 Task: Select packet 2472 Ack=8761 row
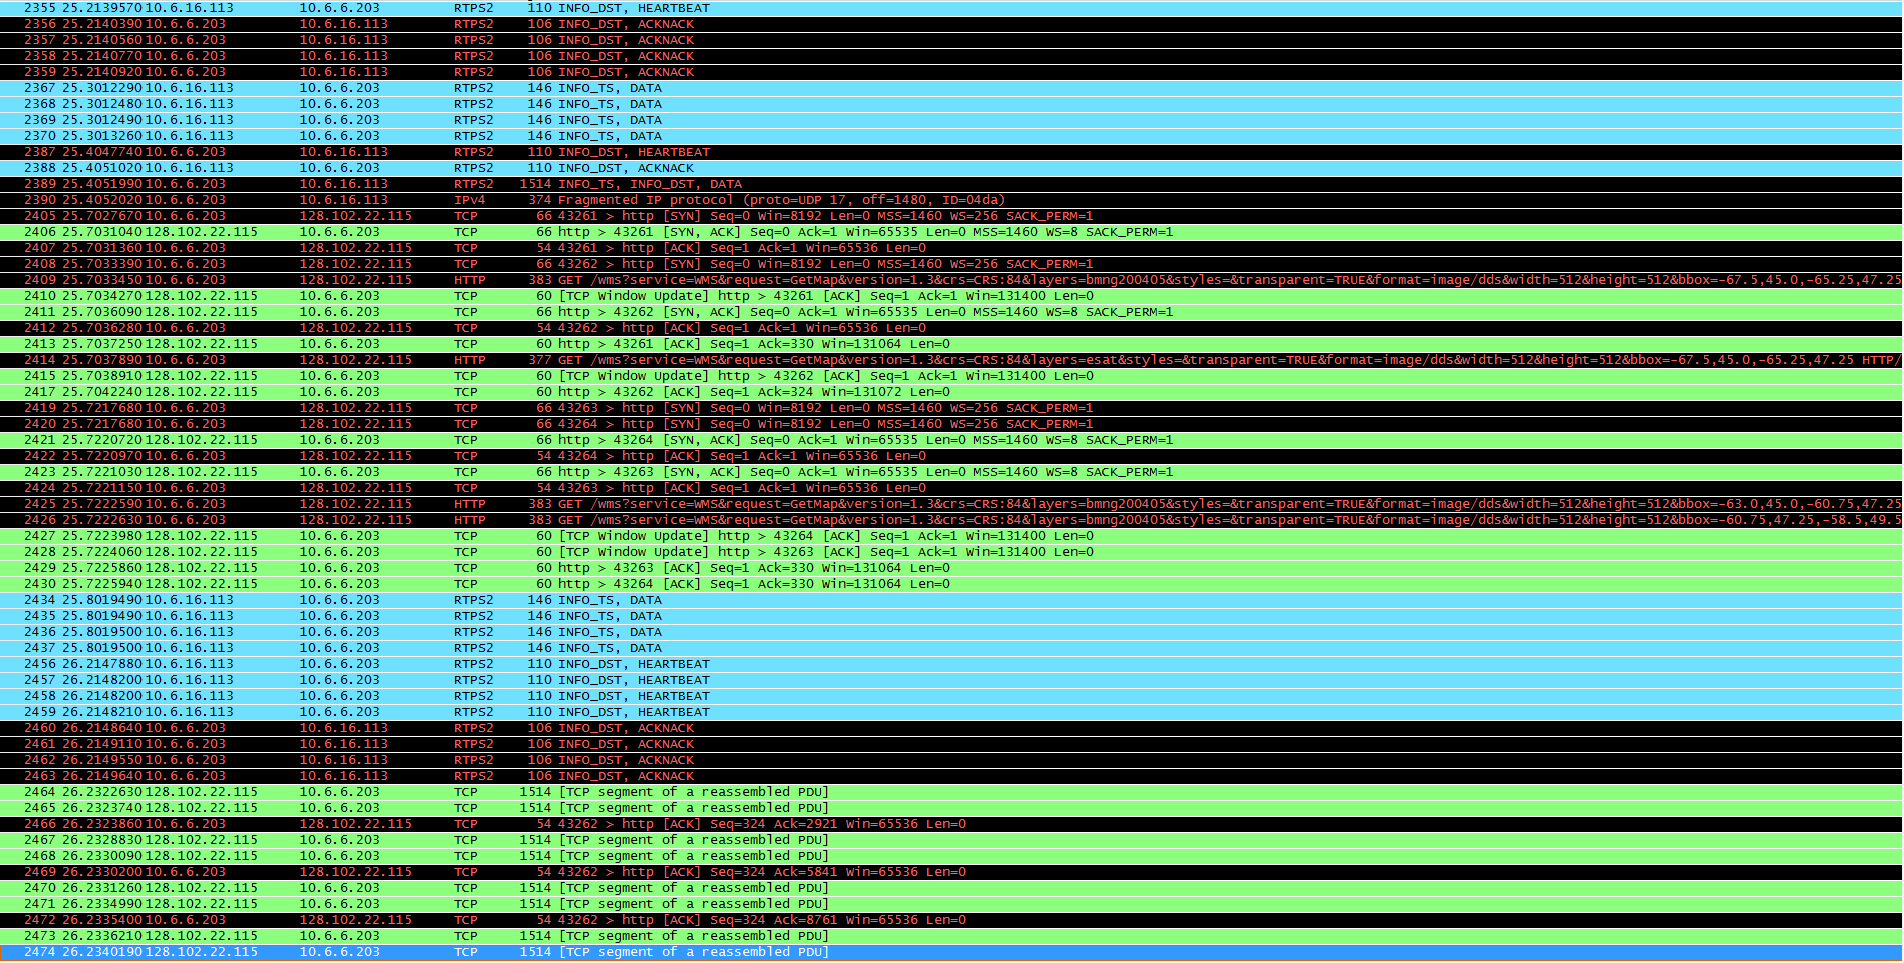[952, 920]
